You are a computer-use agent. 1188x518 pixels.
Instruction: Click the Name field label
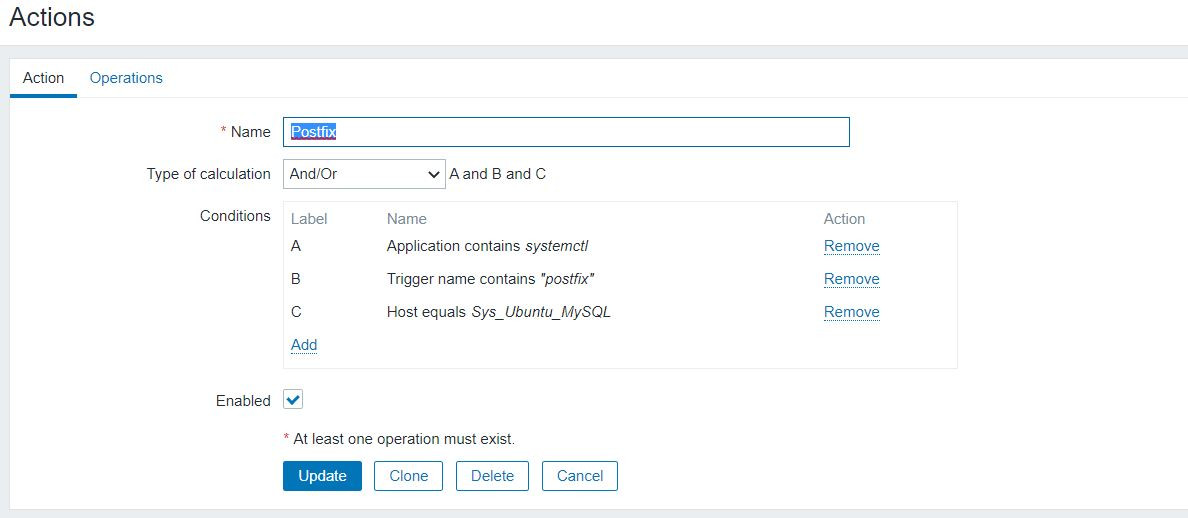(250, 132)
